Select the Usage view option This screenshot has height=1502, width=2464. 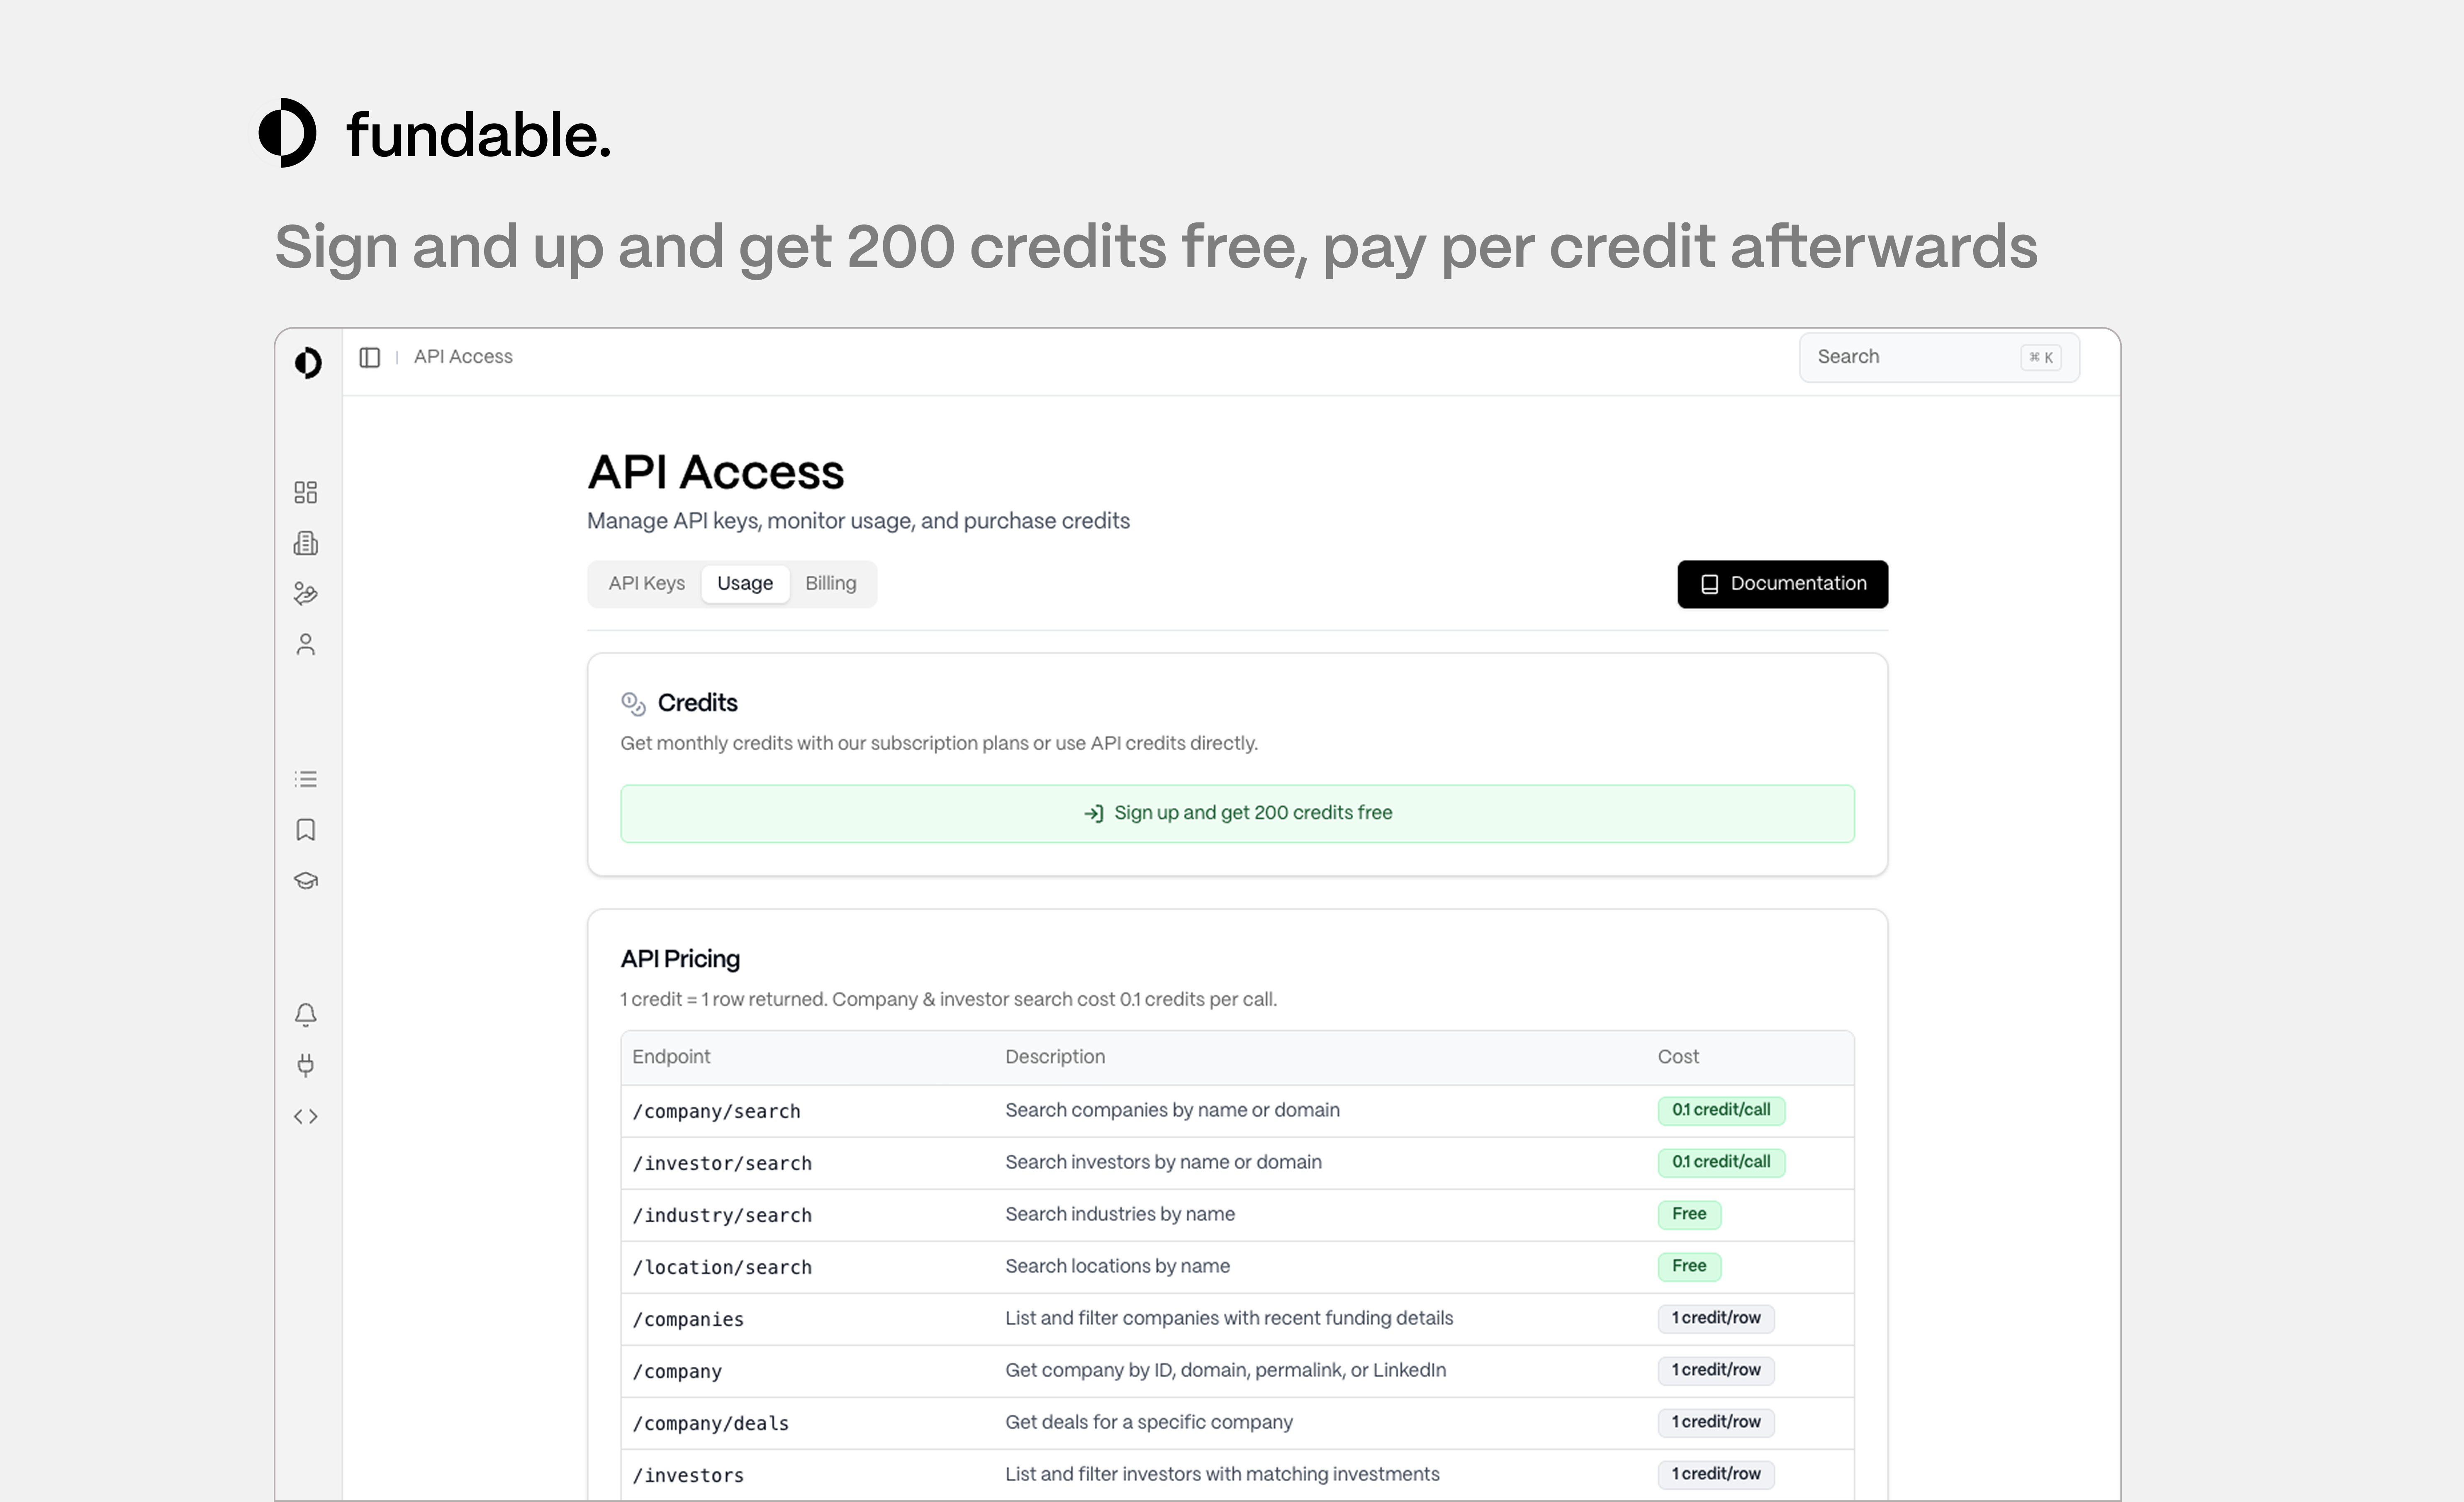[x=744, y=583]
